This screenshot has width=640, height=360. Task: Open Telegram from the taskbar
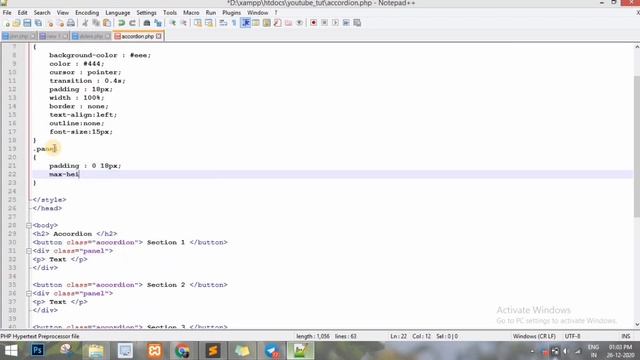tap(272, 351)
